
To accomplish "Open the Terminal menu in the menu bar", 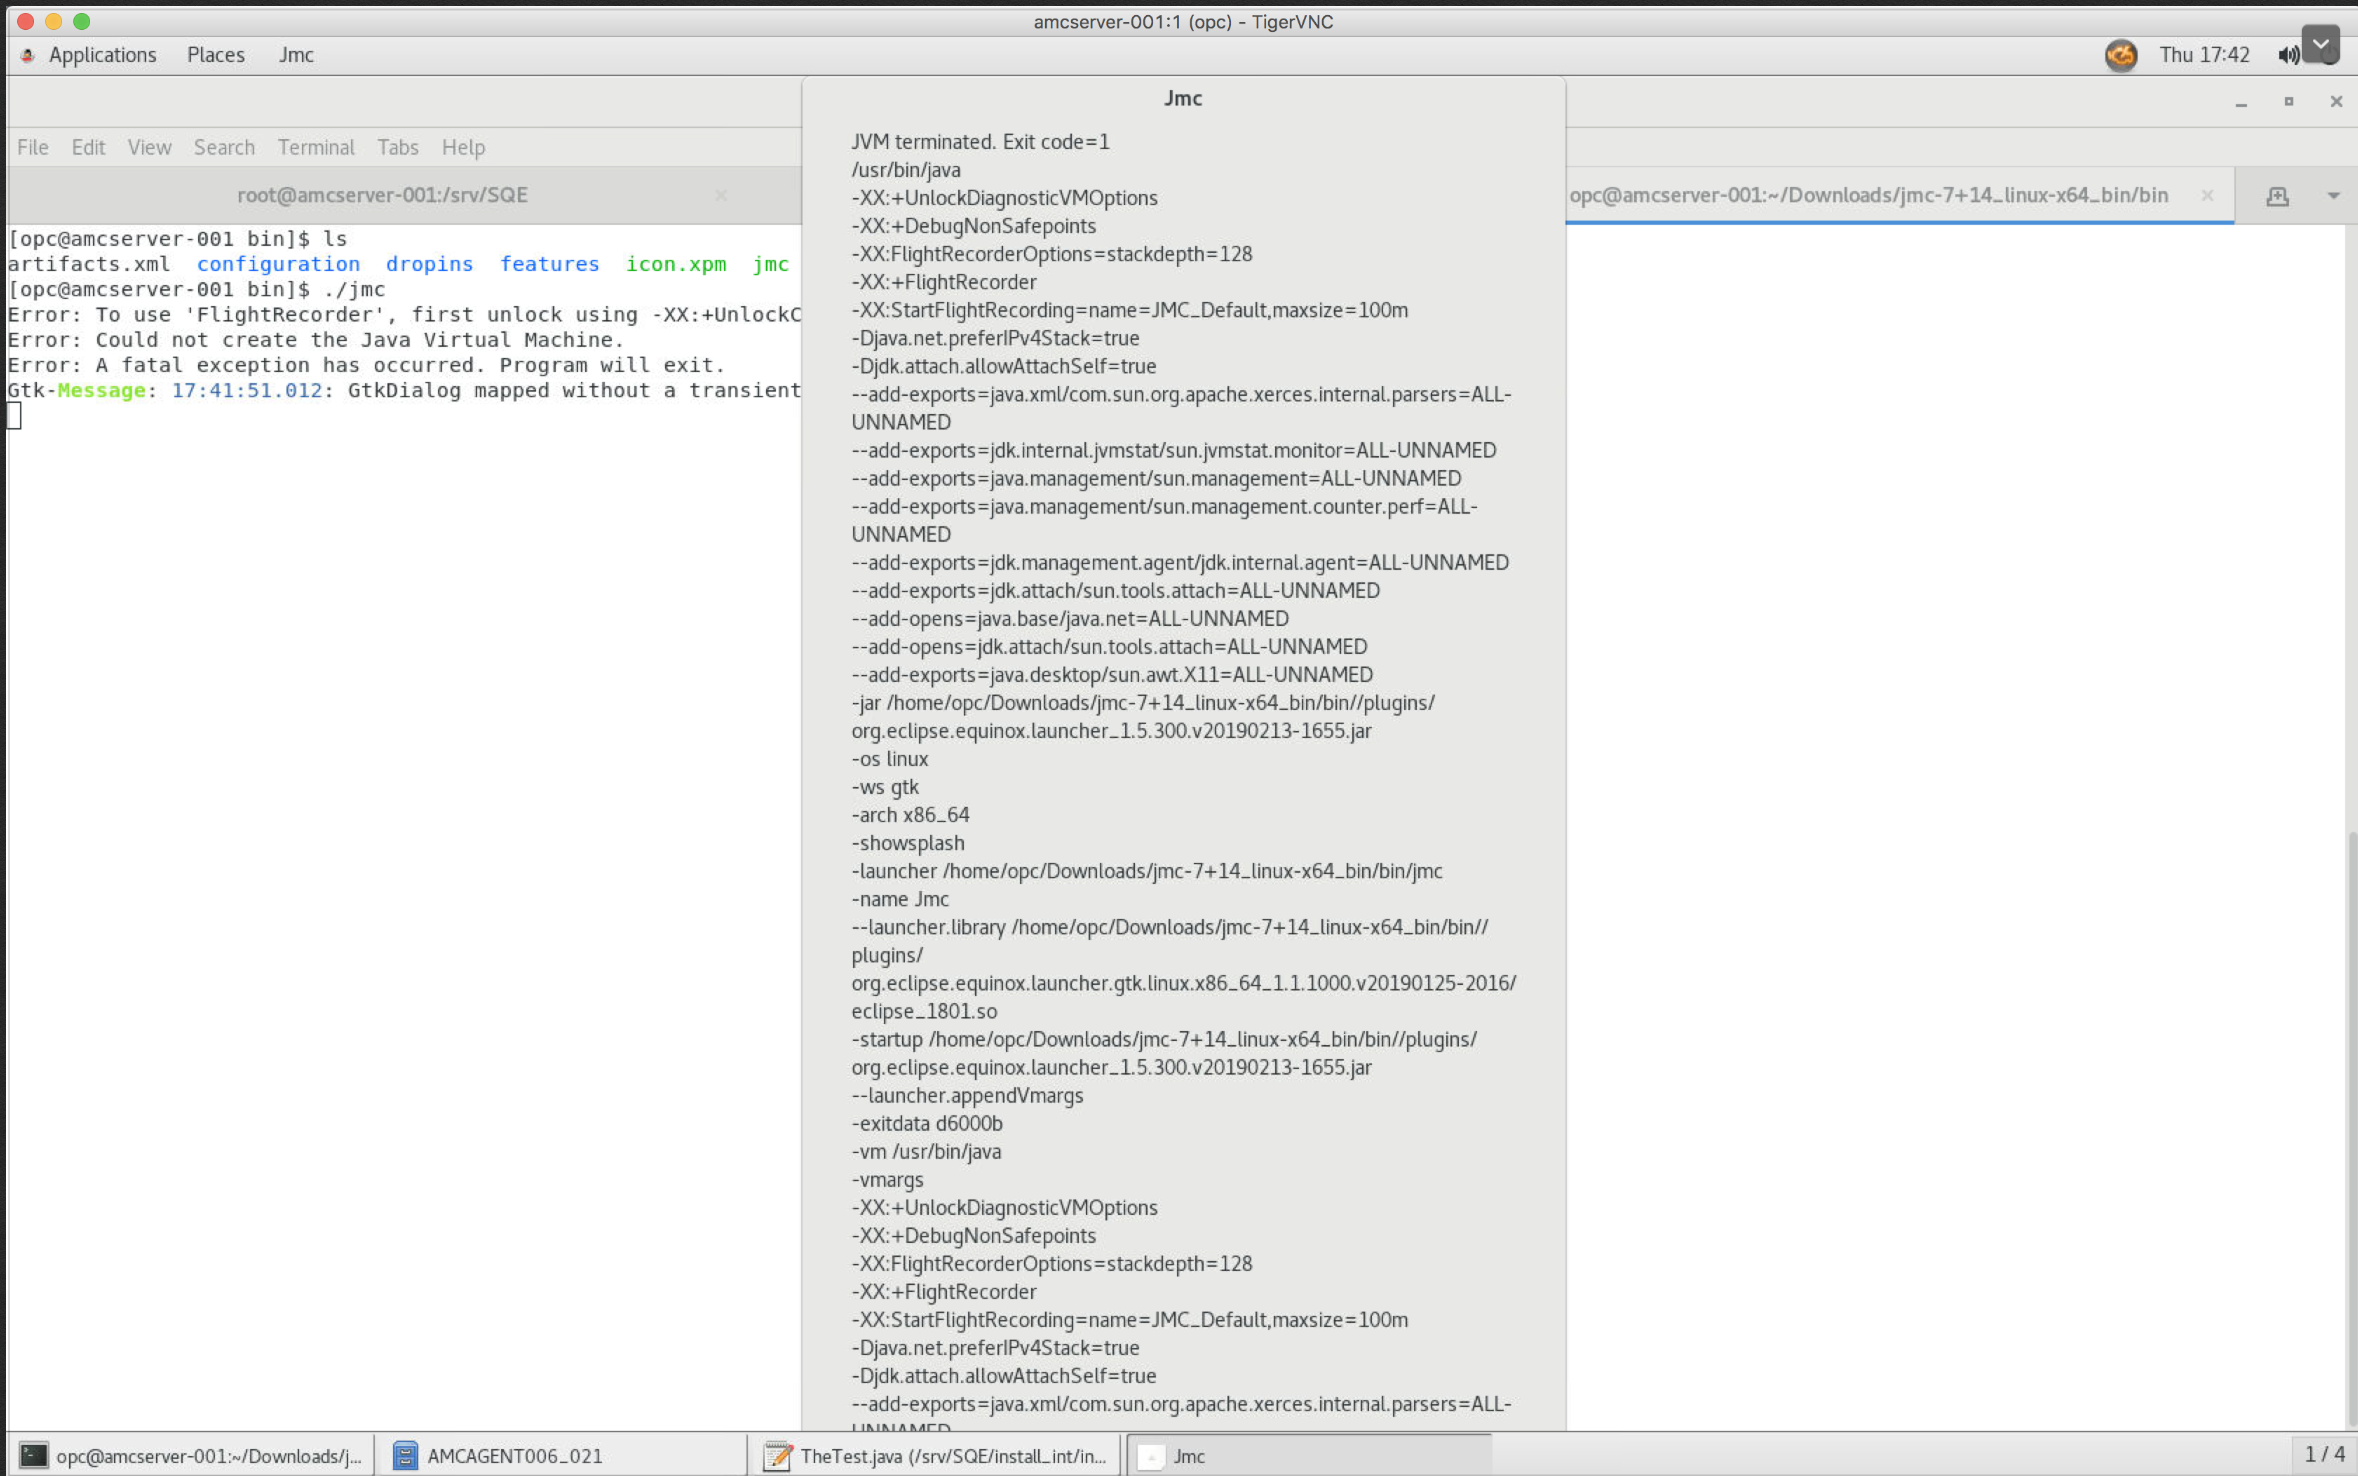I will coord(316,147).
